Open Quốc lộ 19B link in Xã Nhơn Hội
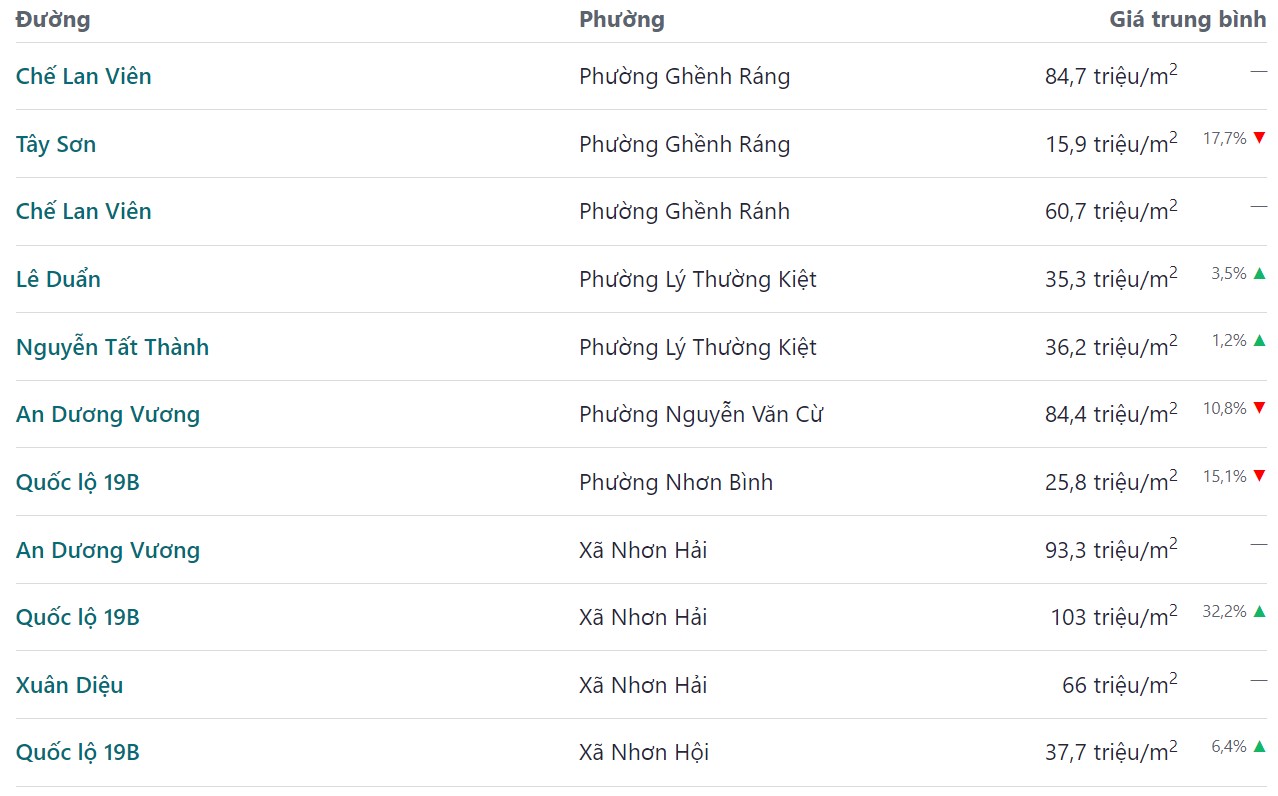Viewport: 1278px width, 796px height. 78,752
